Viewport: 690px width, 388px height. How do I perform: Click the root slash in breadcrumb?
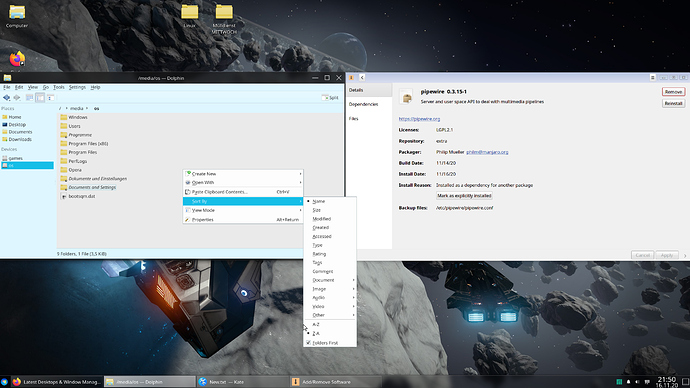tap(60, 108)
